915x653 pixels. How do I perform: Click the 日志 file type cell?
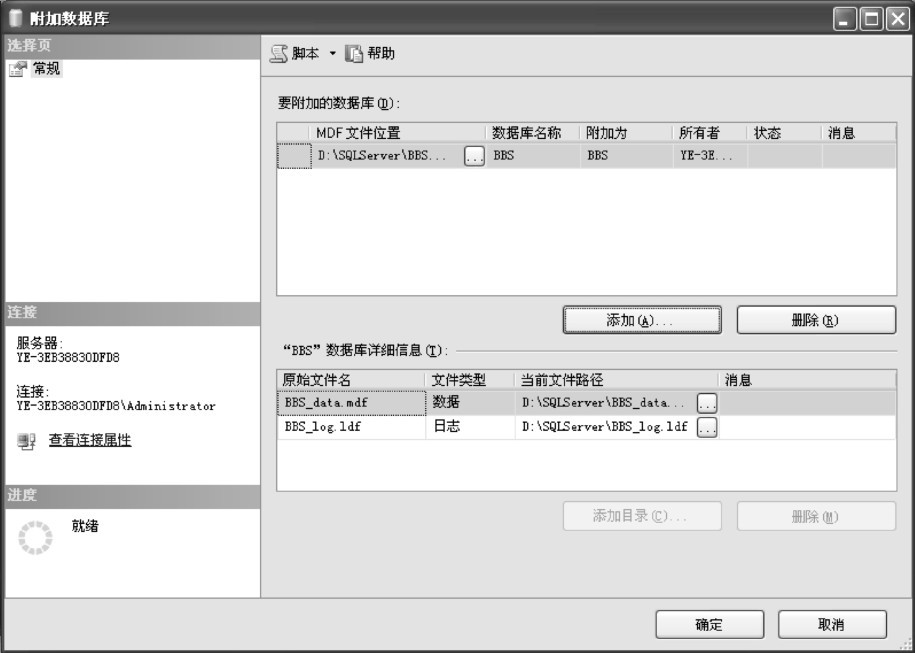(470, 427)
